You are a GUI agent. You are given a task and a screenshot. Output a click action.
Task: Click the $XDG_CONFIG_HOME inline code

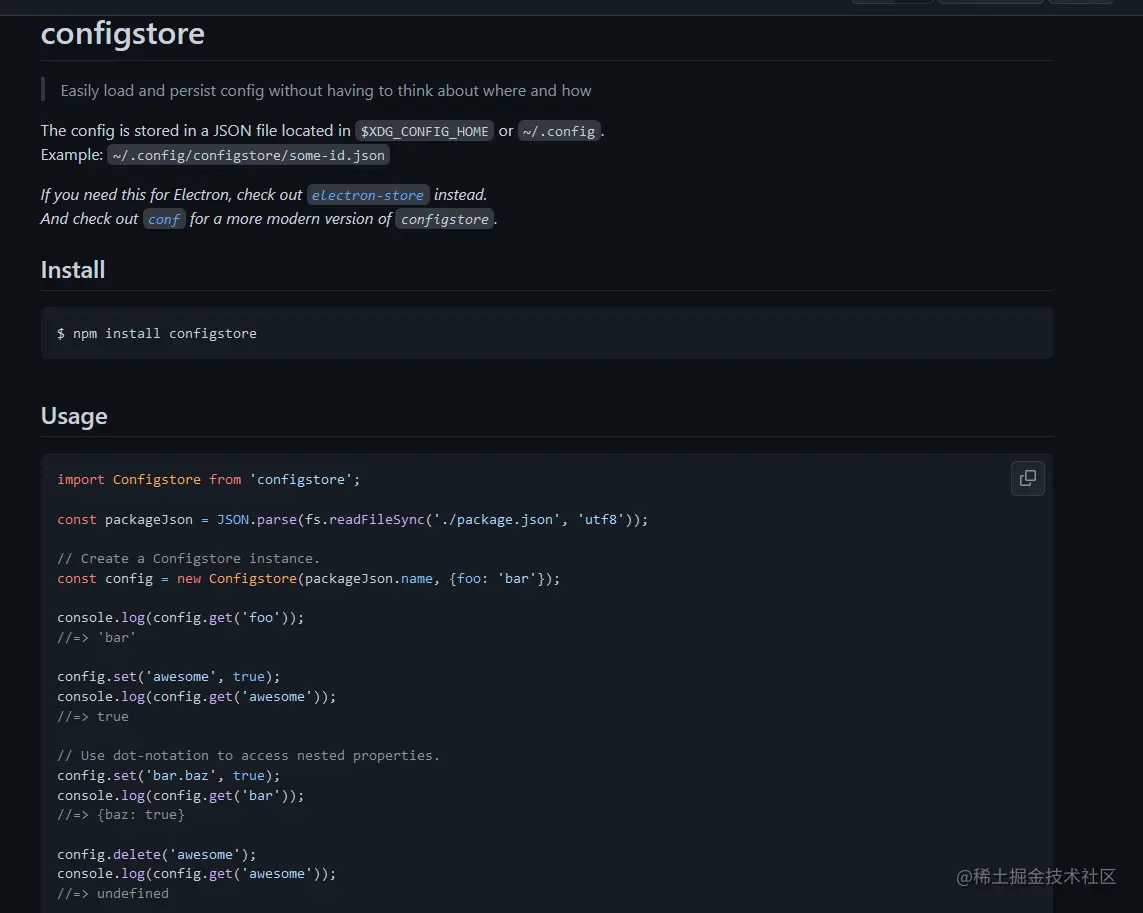(x=425, y=131)
